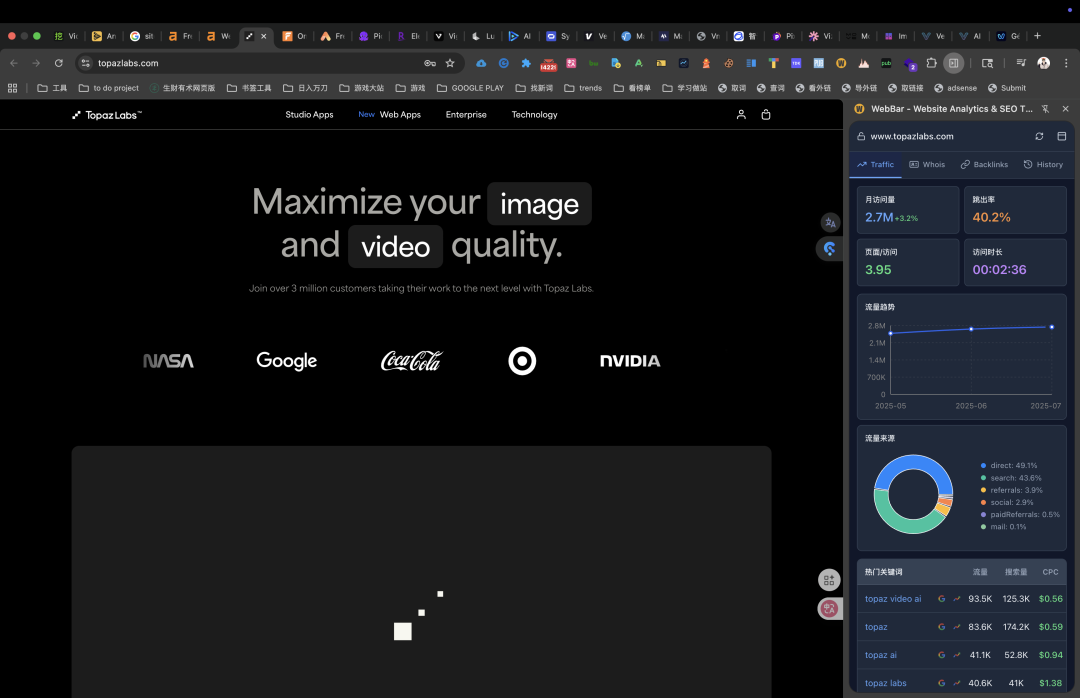Click the 'search: 43.6%' legend entry
The image size is (1080, 698).
pyautogui.click(x=1011, y=478)
